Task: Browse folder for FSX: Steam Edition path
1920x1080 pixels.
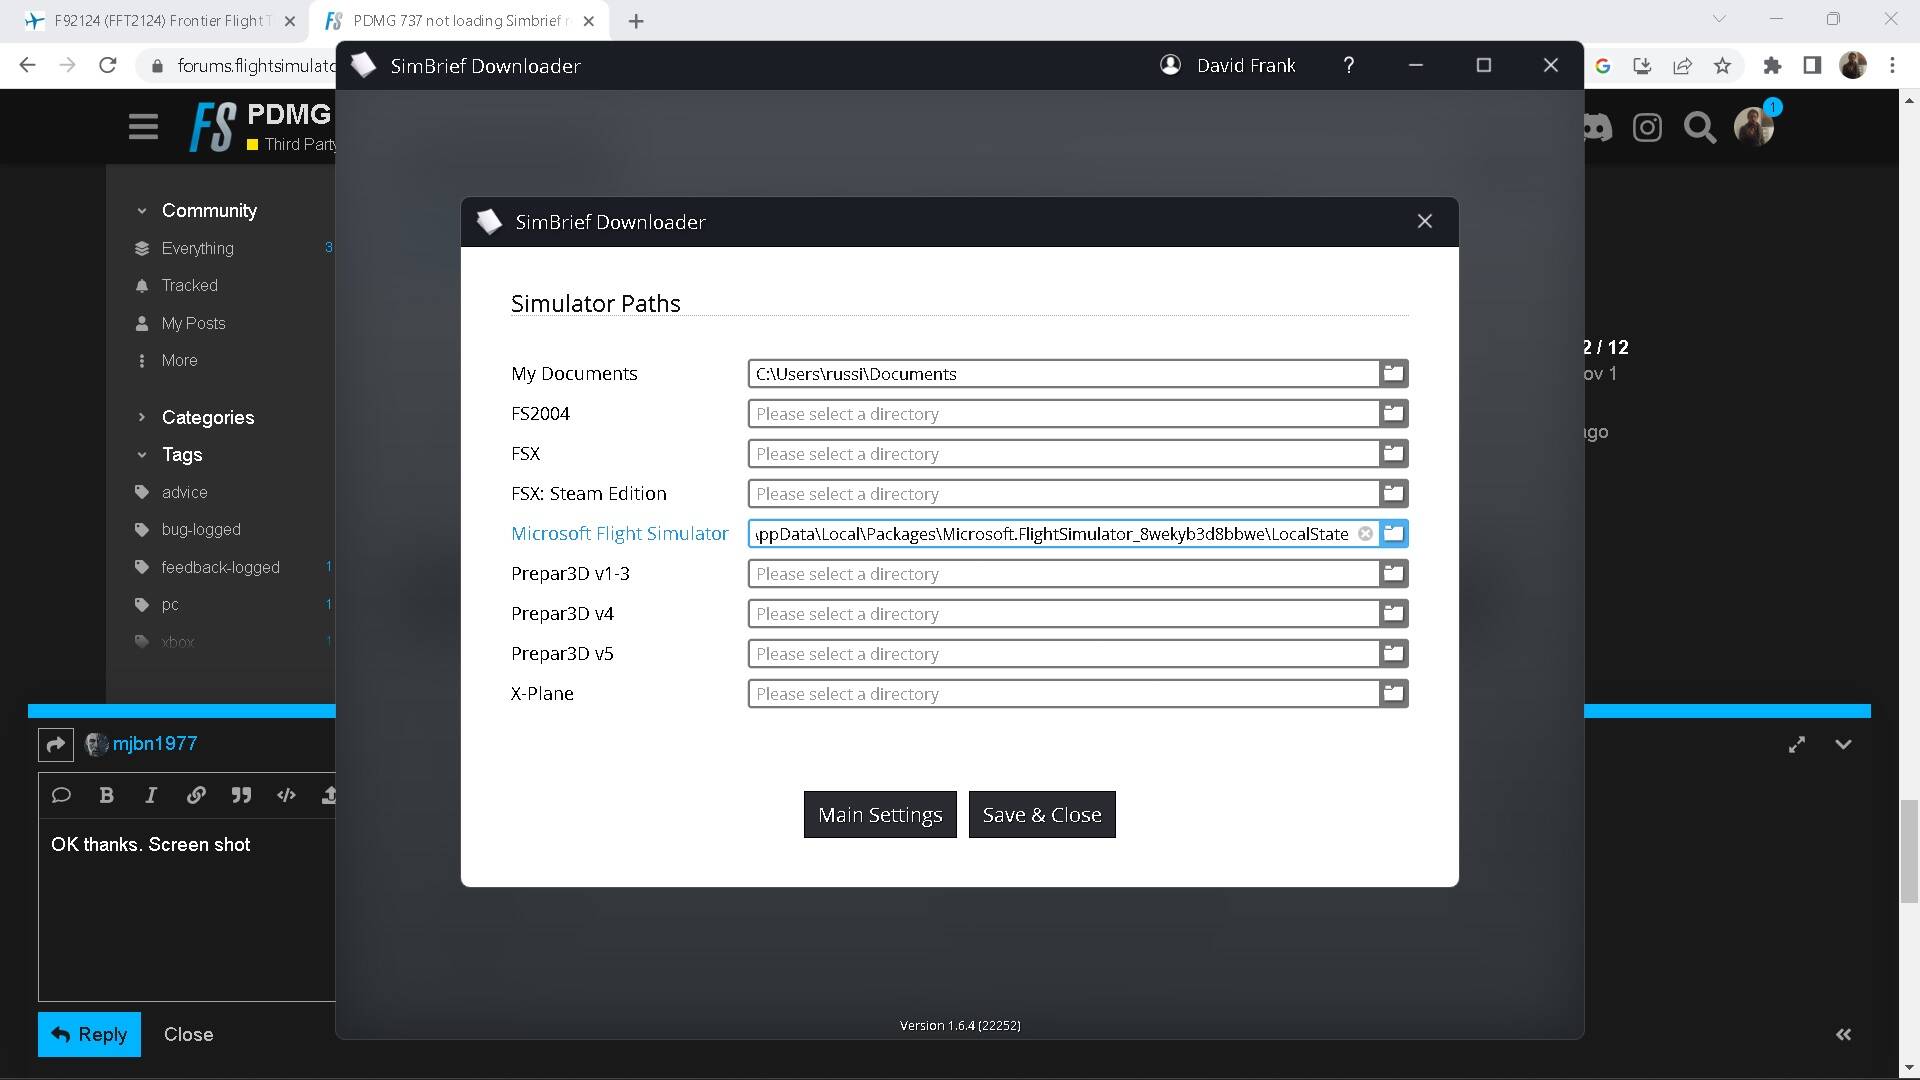Action: pos(1393,493)
